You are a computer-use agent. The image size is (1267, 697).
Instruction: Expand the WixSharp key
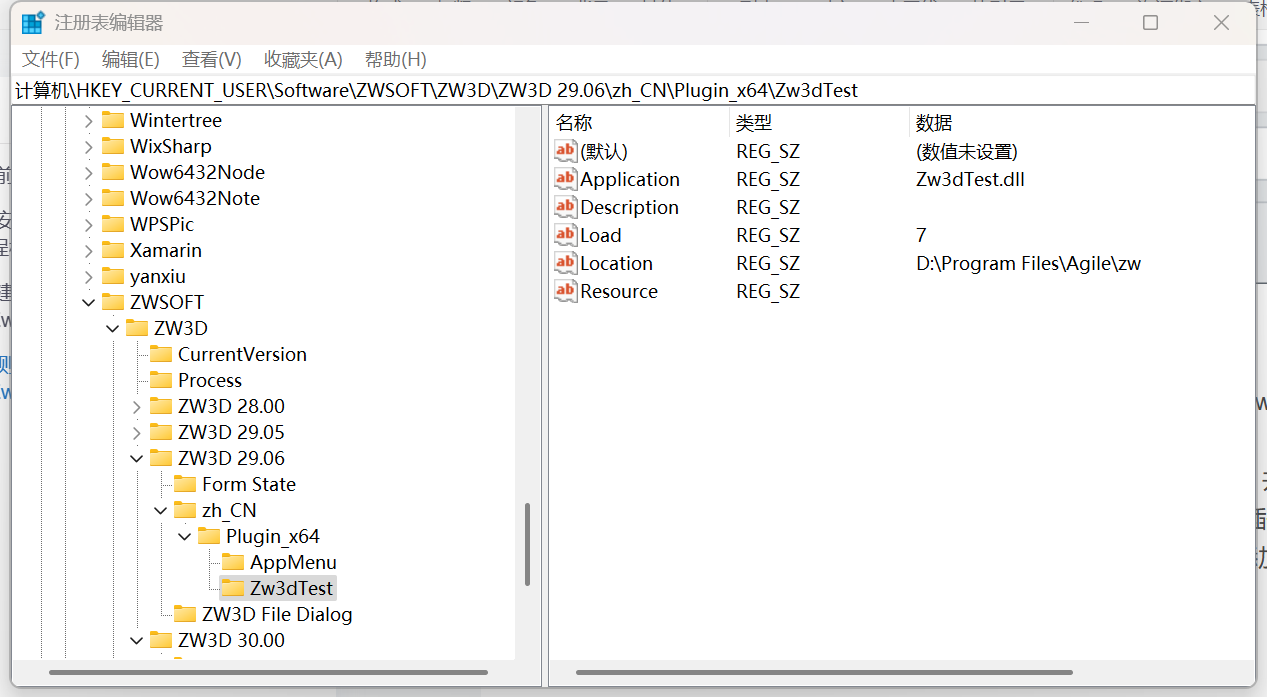[88, 146]
